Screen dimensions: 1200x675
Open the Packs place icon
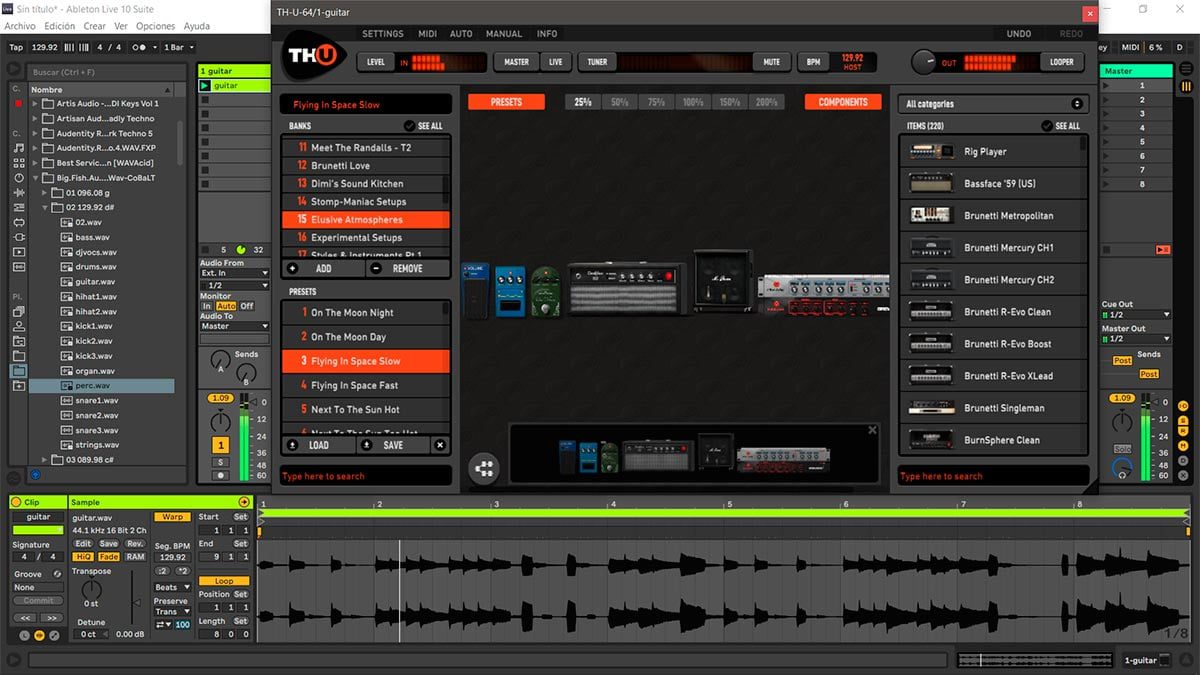pyautogui.click(x=18, y=311)
